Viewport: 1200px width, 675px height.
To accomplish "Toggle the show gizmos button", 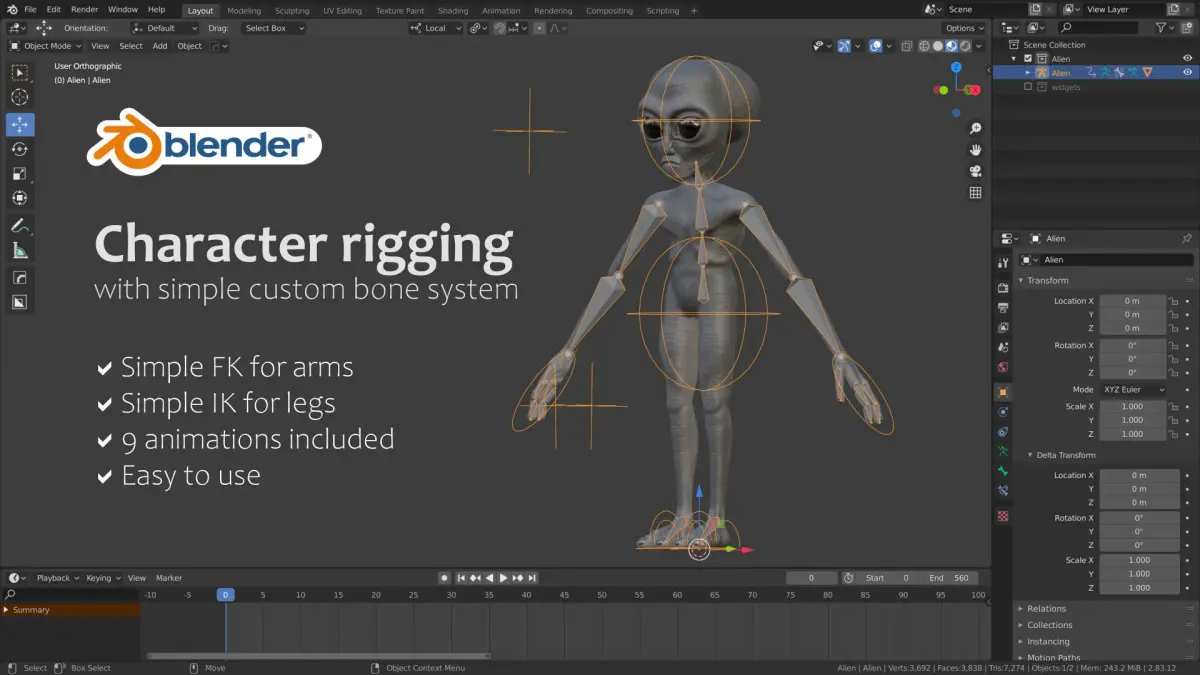I will (845, 46).
